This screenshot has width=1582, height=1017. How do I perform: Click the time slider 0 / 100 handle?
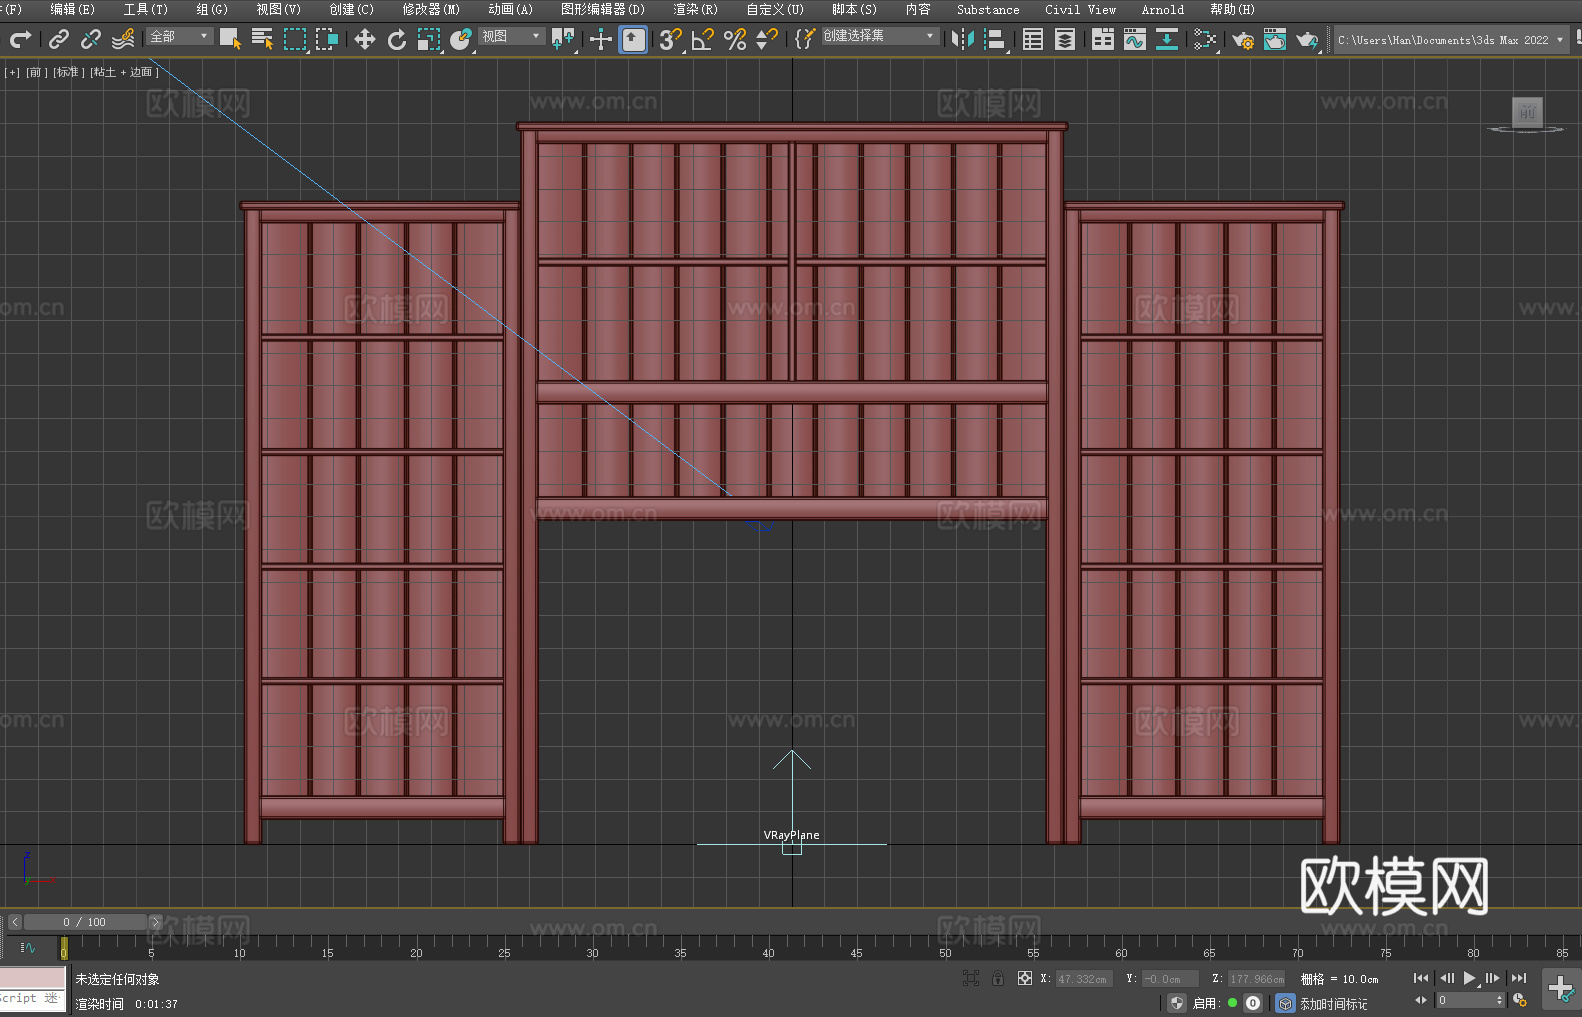point(85,922)
